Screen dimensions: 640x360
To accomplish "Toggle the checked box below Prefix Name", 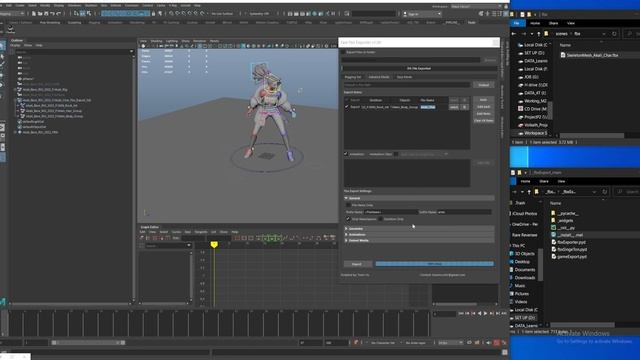I will click(348, 219).
